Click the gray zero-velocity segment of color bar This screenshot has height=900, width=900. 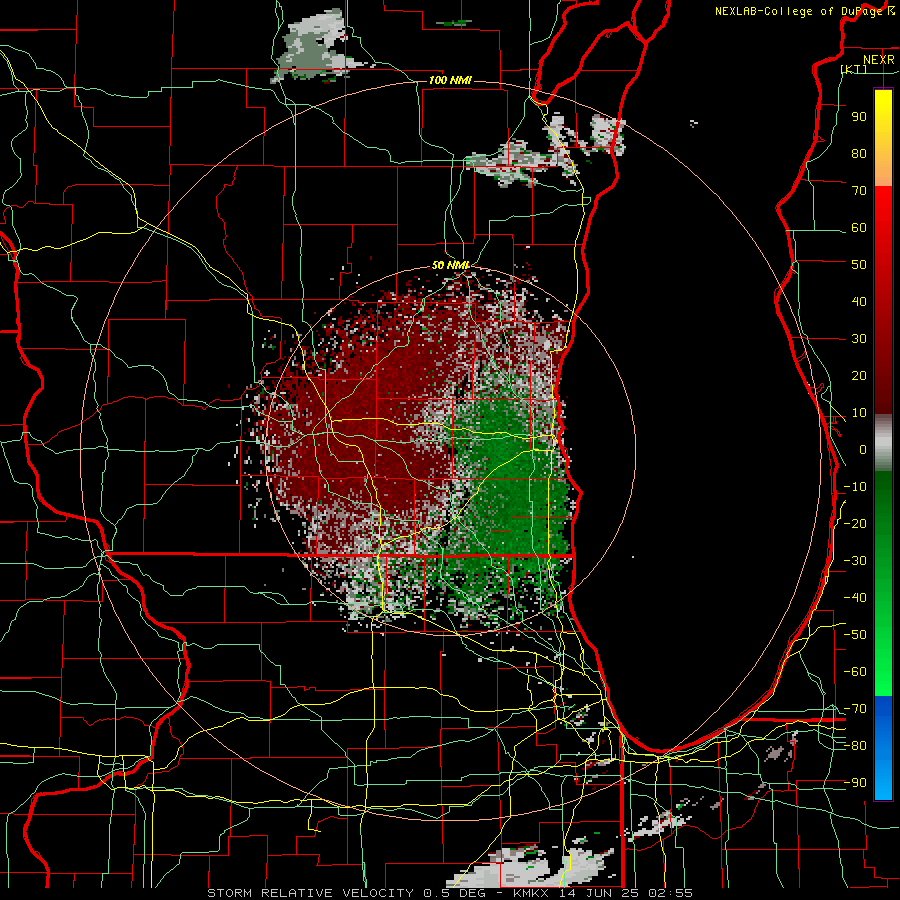click(x=883, y=443)
